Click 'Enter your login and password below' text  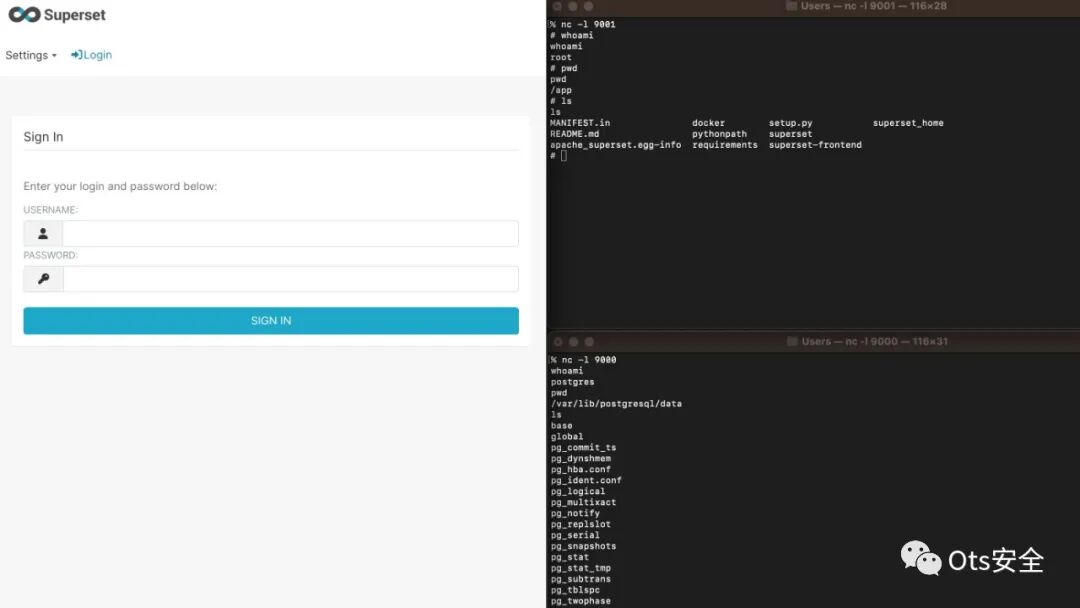click(120, 186)
